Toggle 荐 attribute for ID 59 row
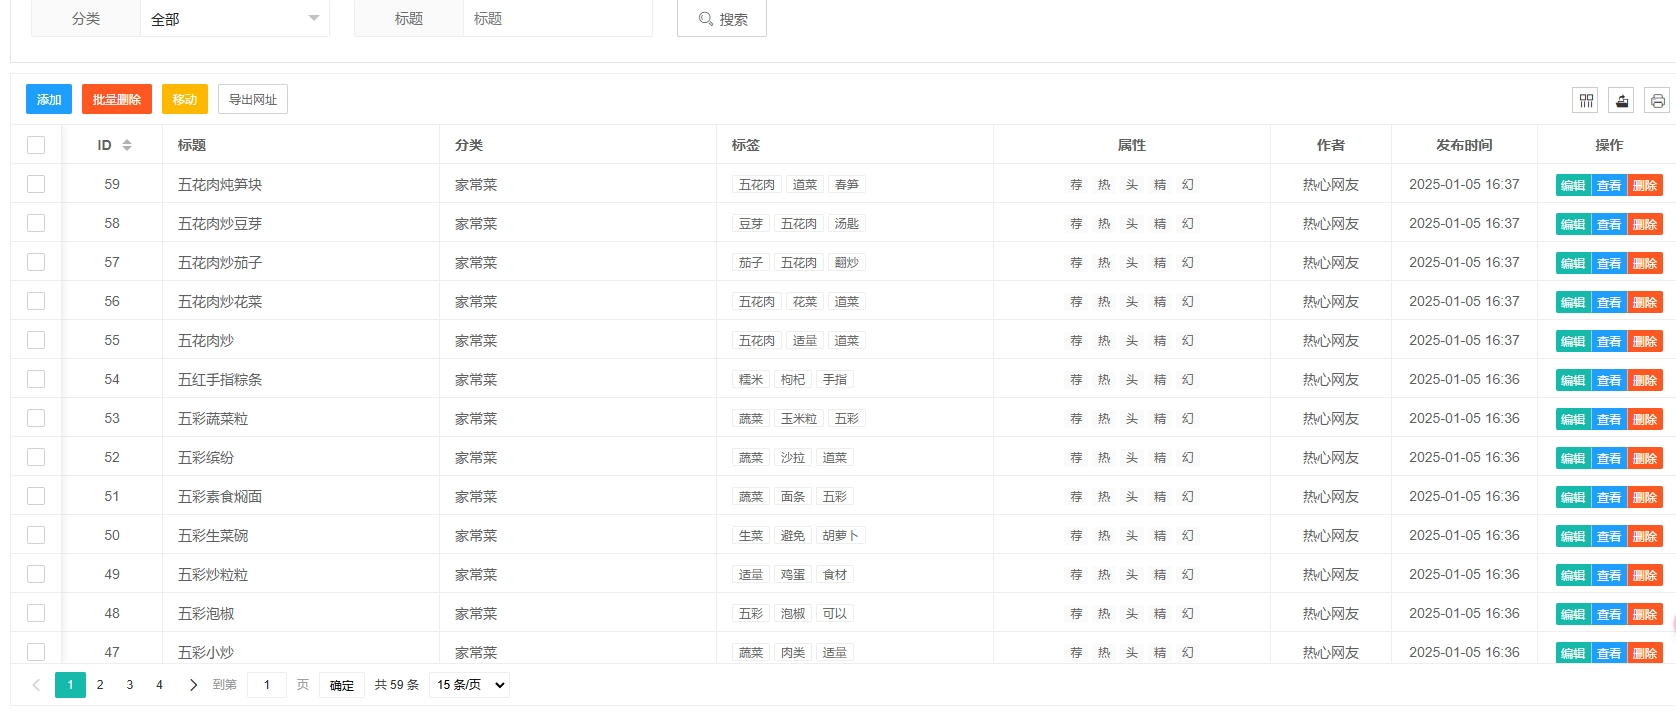The image size is (1676, 711). pyautogui.click(x=1076, y=185)
